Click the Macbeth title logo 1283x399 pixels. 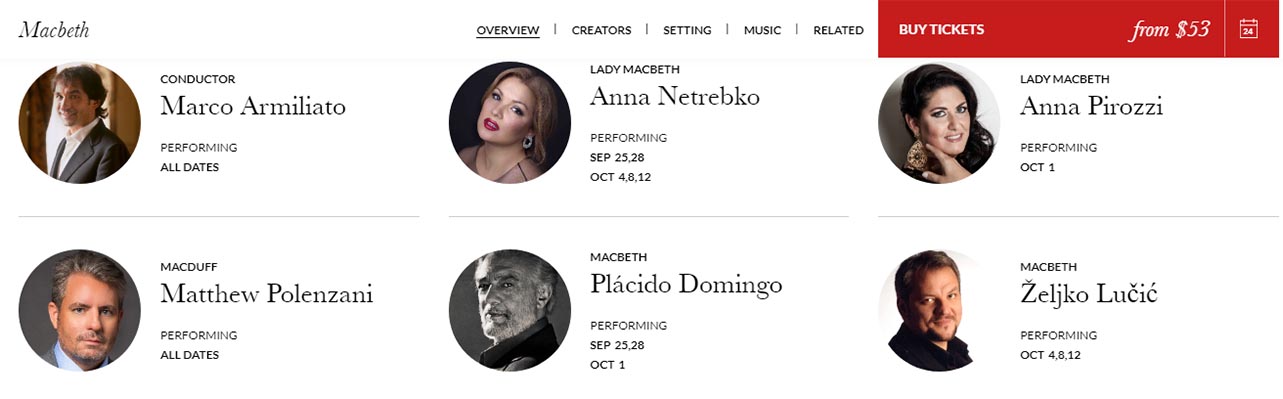point(54,30)
